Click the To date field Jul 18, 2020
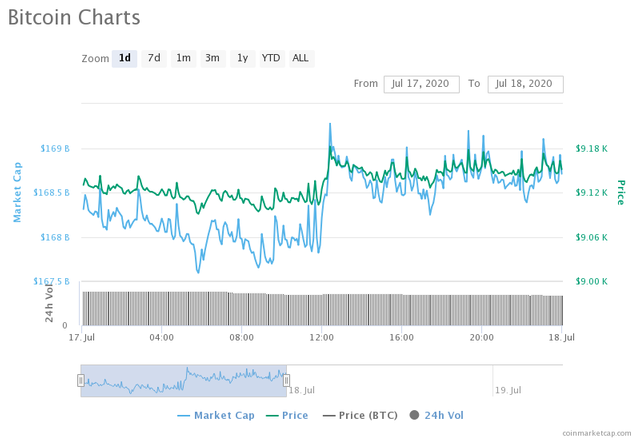The width and height of the screenshot is (640, 440). pos(525,84)
